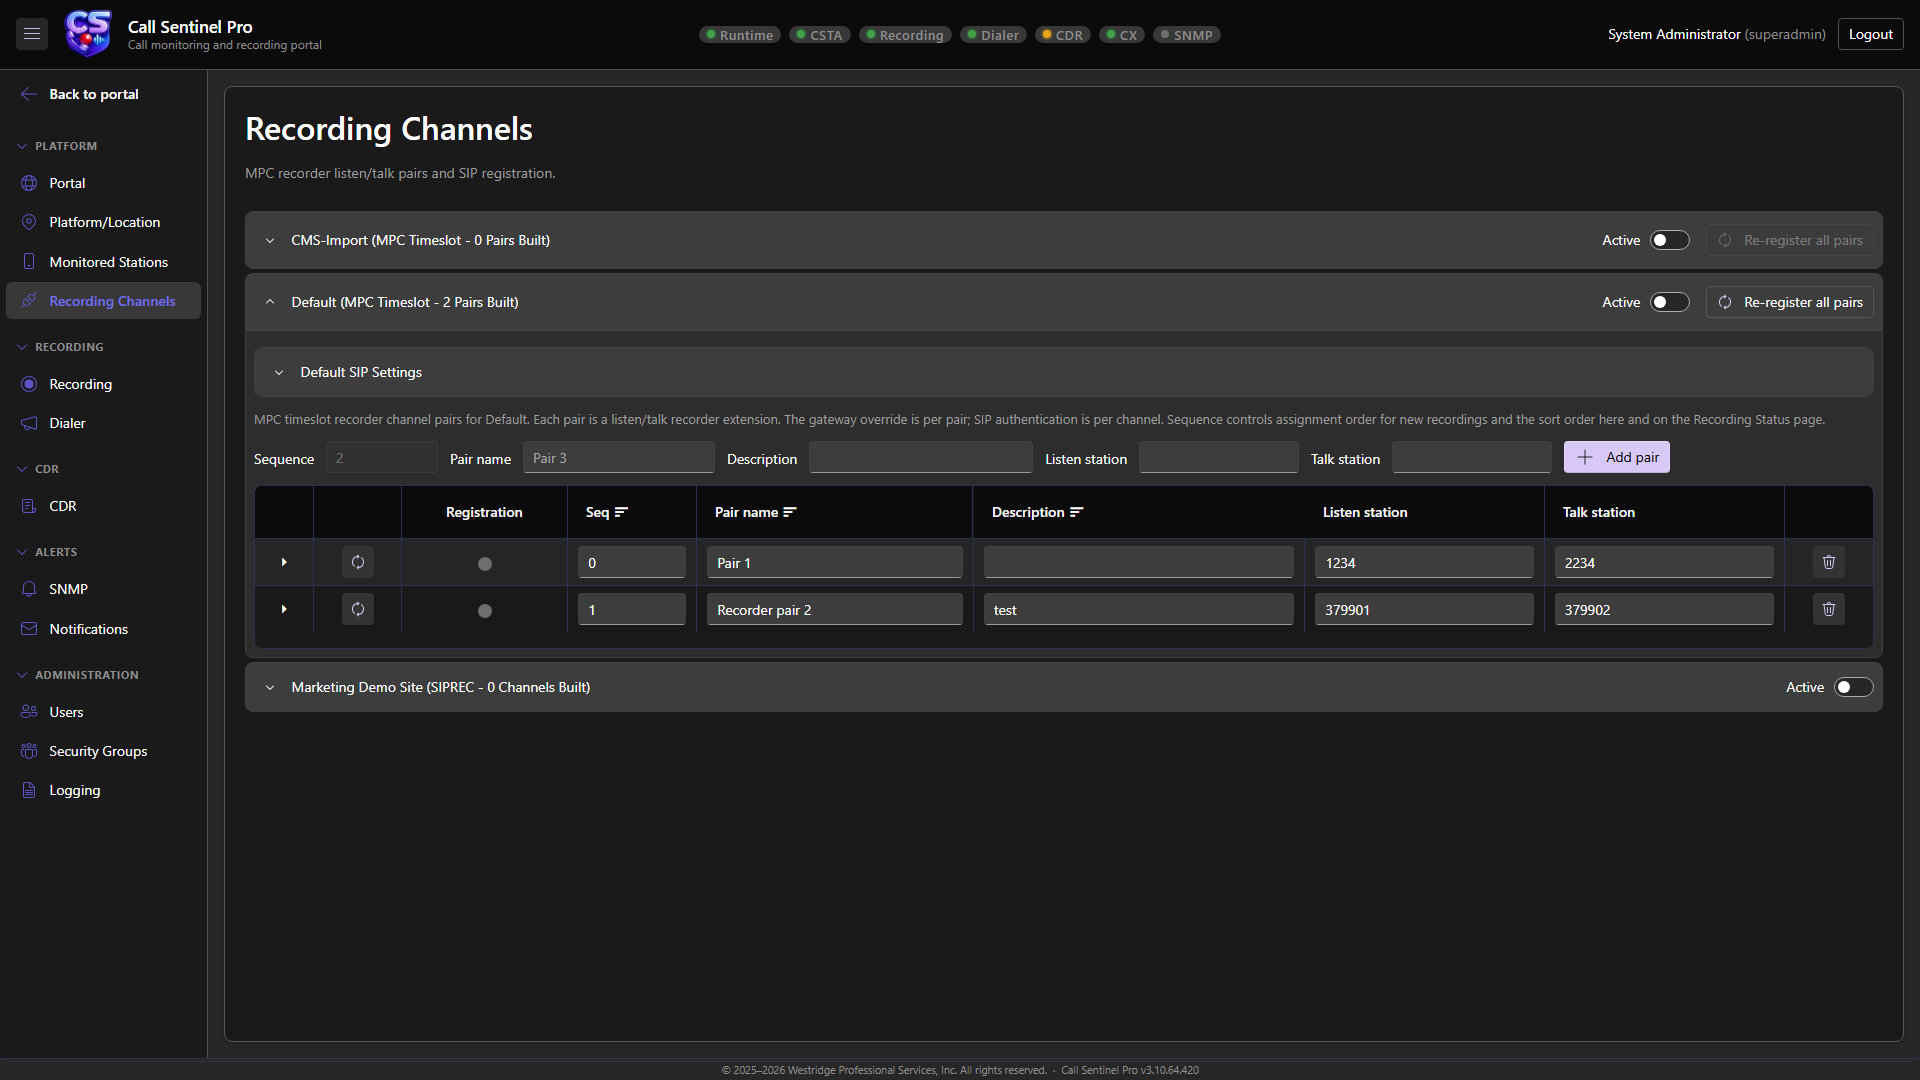Click Talk station 2234 field
Screen dimensions: 1920x1080
point(1664,562)
